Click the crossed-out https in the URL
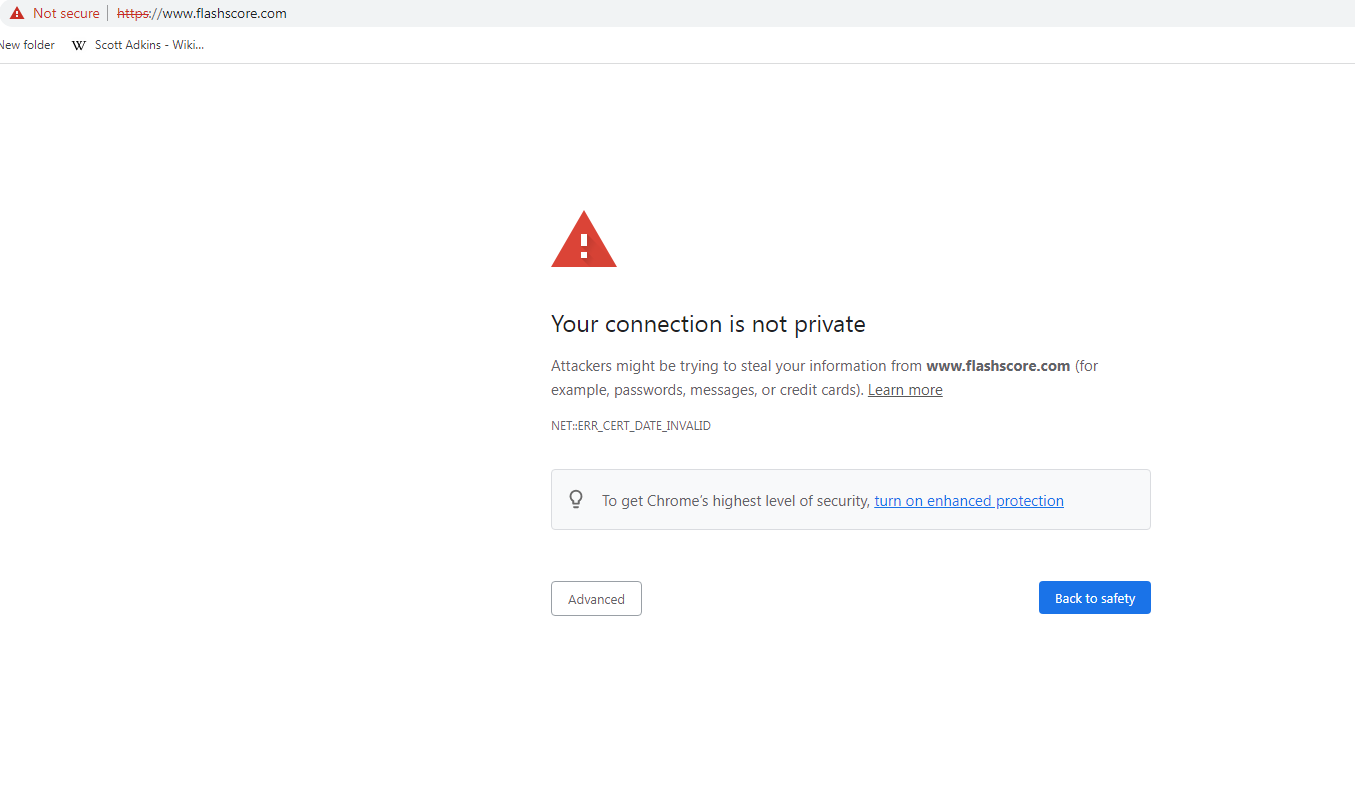Viewport: 1355px width, 812px height. pos(132,14)
